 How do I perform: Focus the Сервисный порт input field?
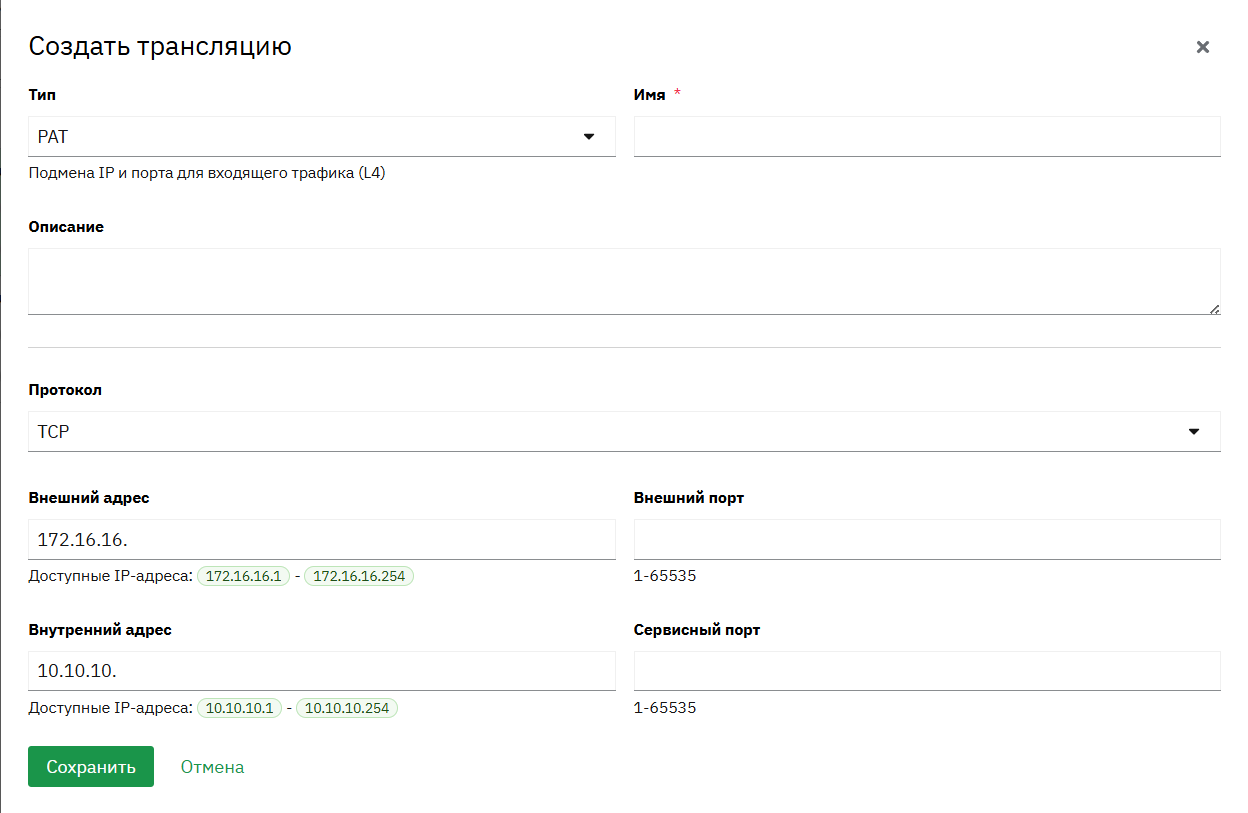[927, 671]
